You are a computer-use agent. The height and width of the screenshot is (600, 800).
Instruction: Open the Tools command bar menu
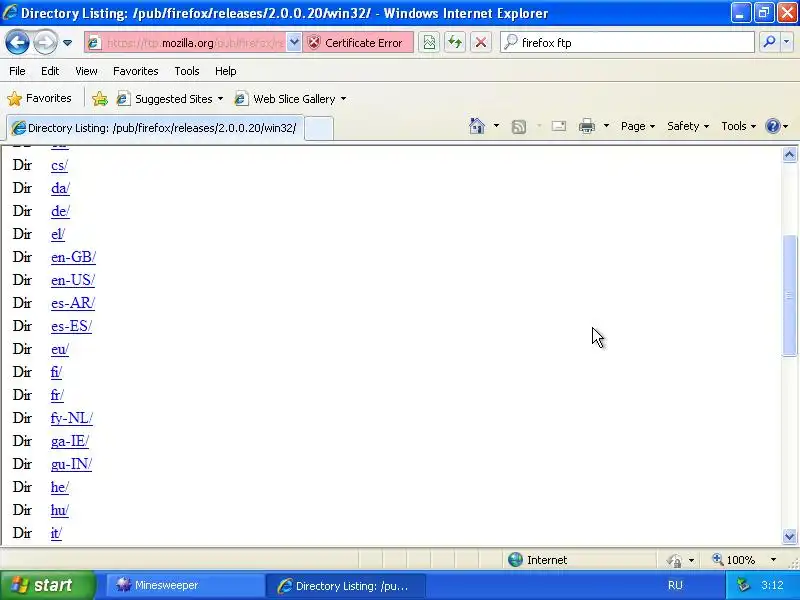click(738, 126)
